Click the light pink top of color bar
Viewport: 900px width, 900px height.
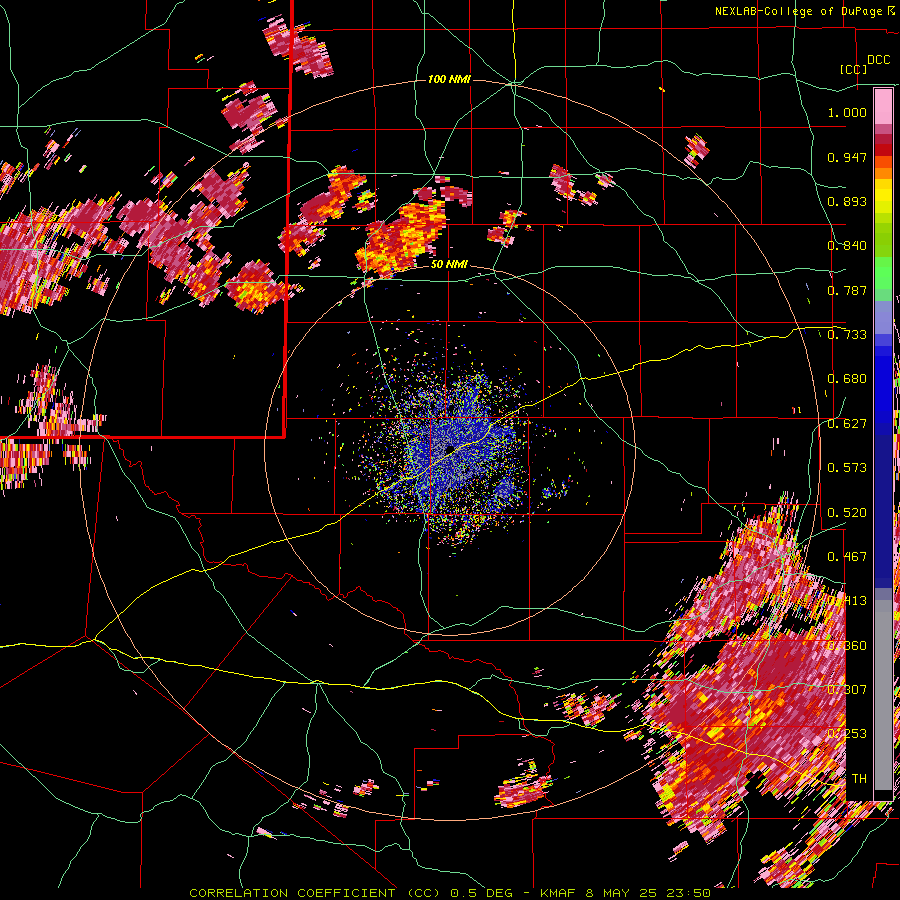coord(883,107)
